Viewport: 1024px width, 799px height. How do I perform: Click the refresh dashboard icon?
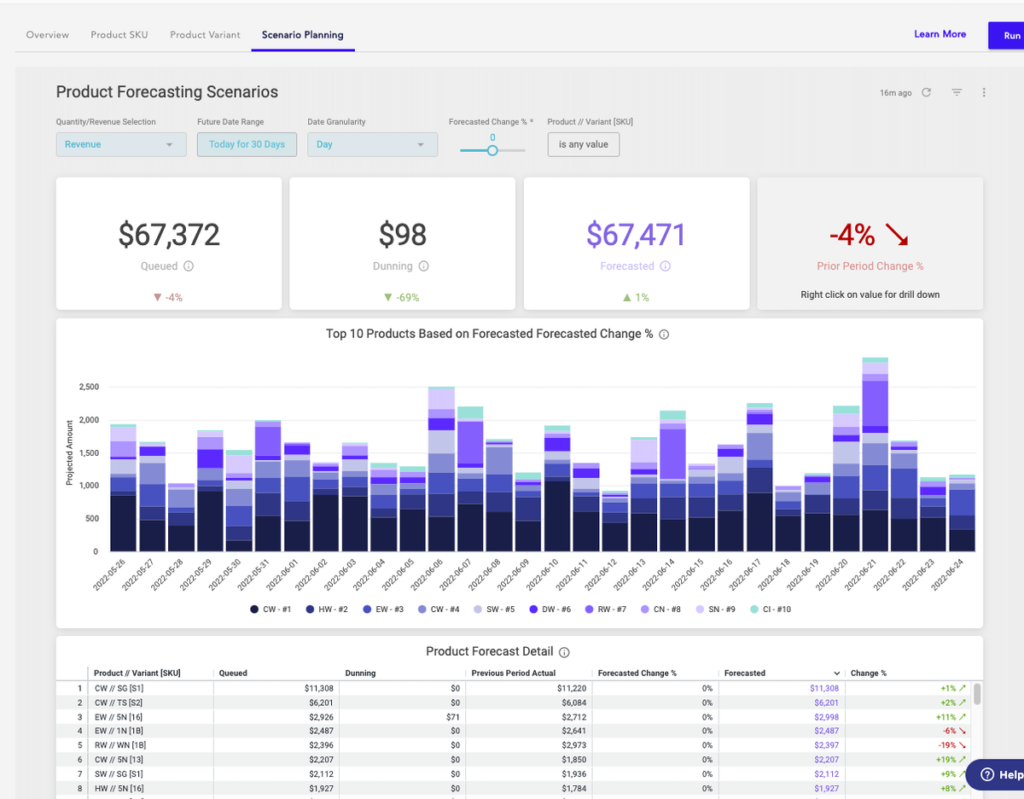point(927,93)
